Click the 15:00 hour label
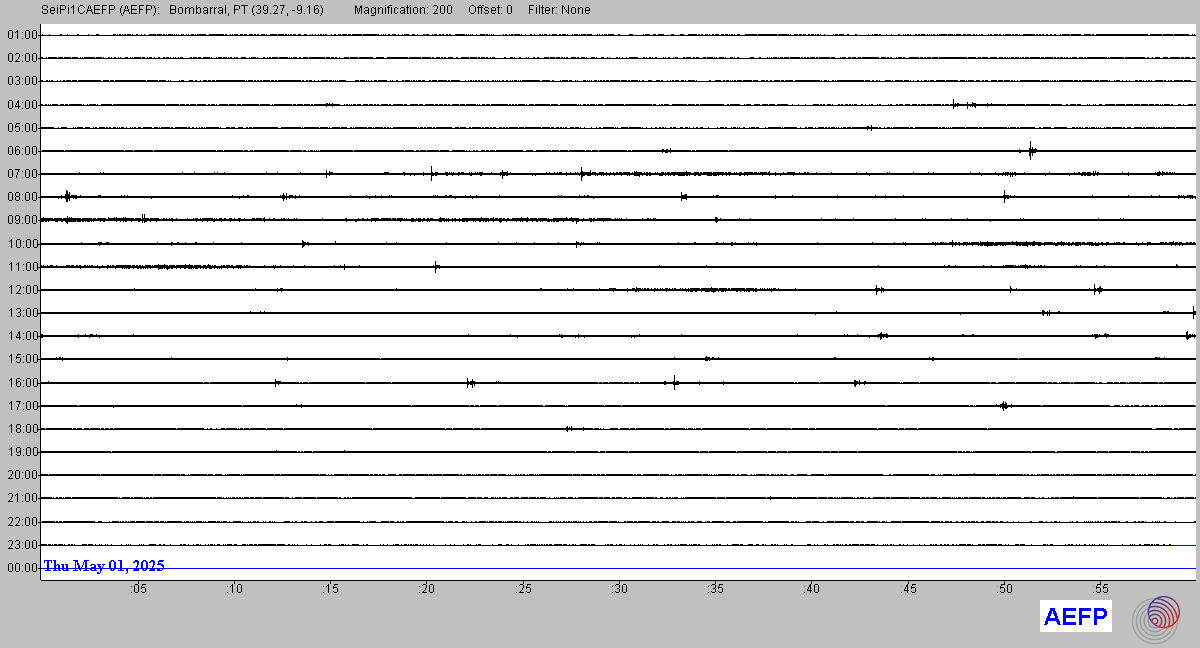This screenshot has width=1200, height=648. pyautogui.click(x=22, y=359)
